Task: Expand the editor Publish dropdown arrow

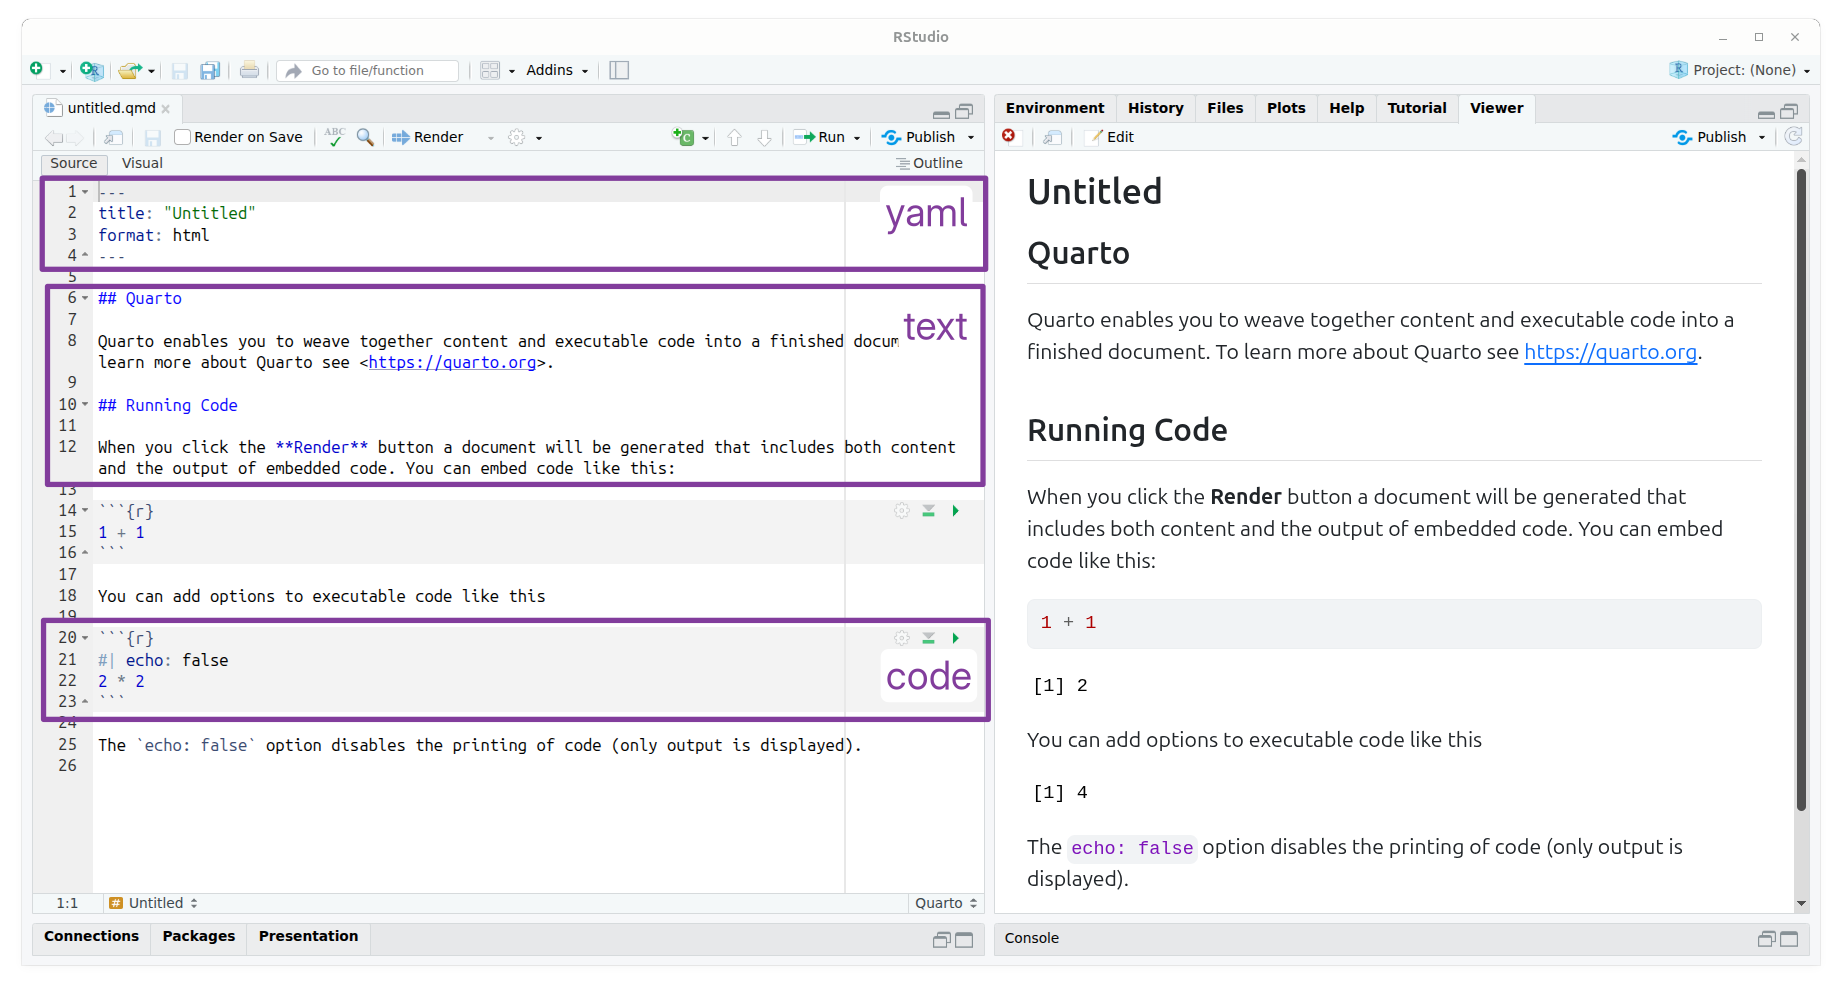Action: click(x=970, y=138)
